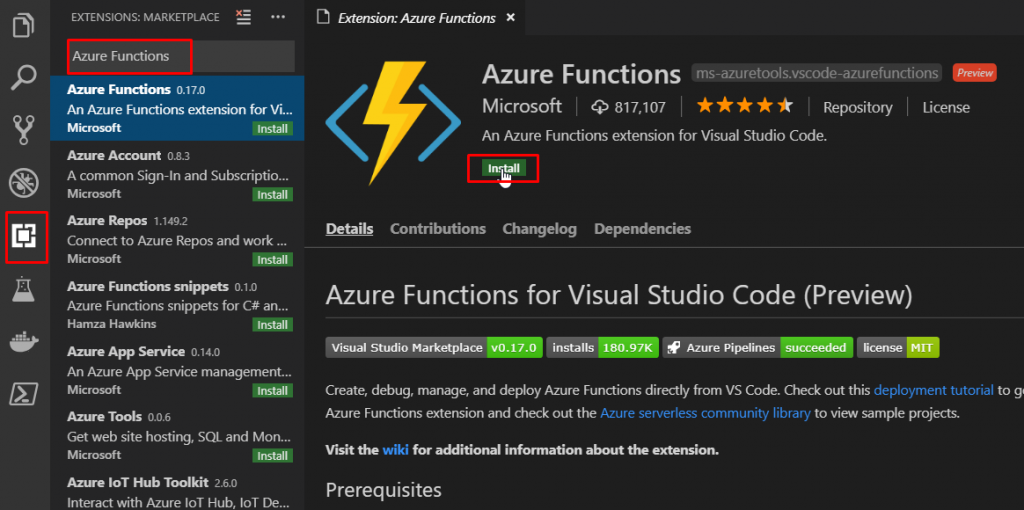
Task: Select Azure Repos 1.149.2 in results list
Action: click(177, 240)
